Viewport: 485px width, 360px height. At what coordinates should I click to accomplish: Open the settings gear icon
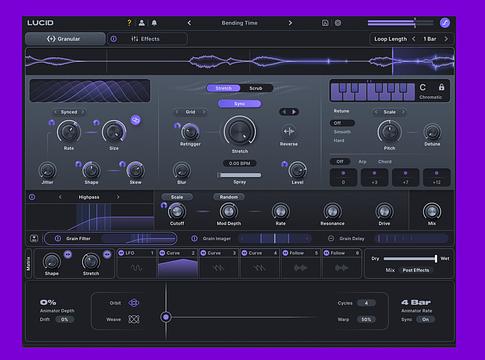click(338, 23)
